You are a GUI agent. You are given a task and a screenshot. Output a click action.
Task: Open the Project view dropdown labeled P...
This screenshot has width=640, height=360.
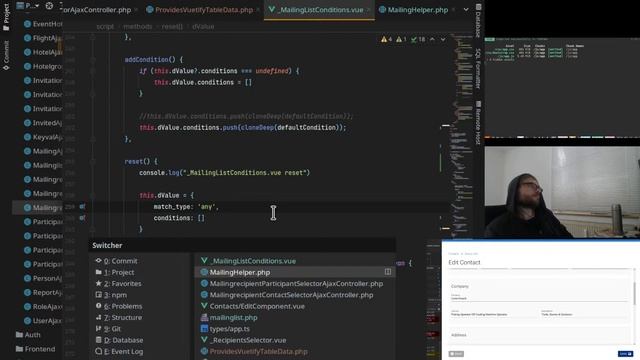(x=28, y=6)
